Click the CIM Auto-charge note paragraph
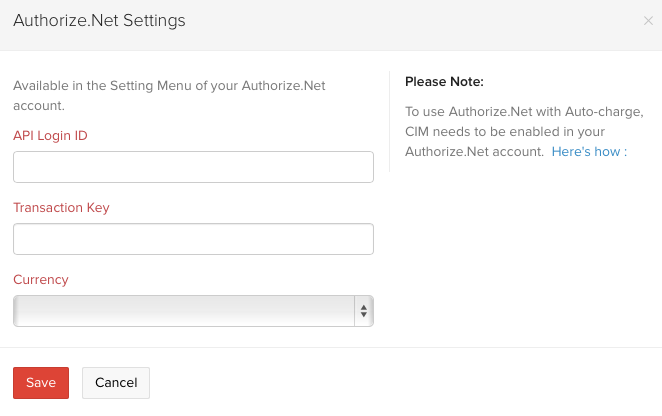The height and width of the screenshot is (416, 662). [x=515, y=131]
